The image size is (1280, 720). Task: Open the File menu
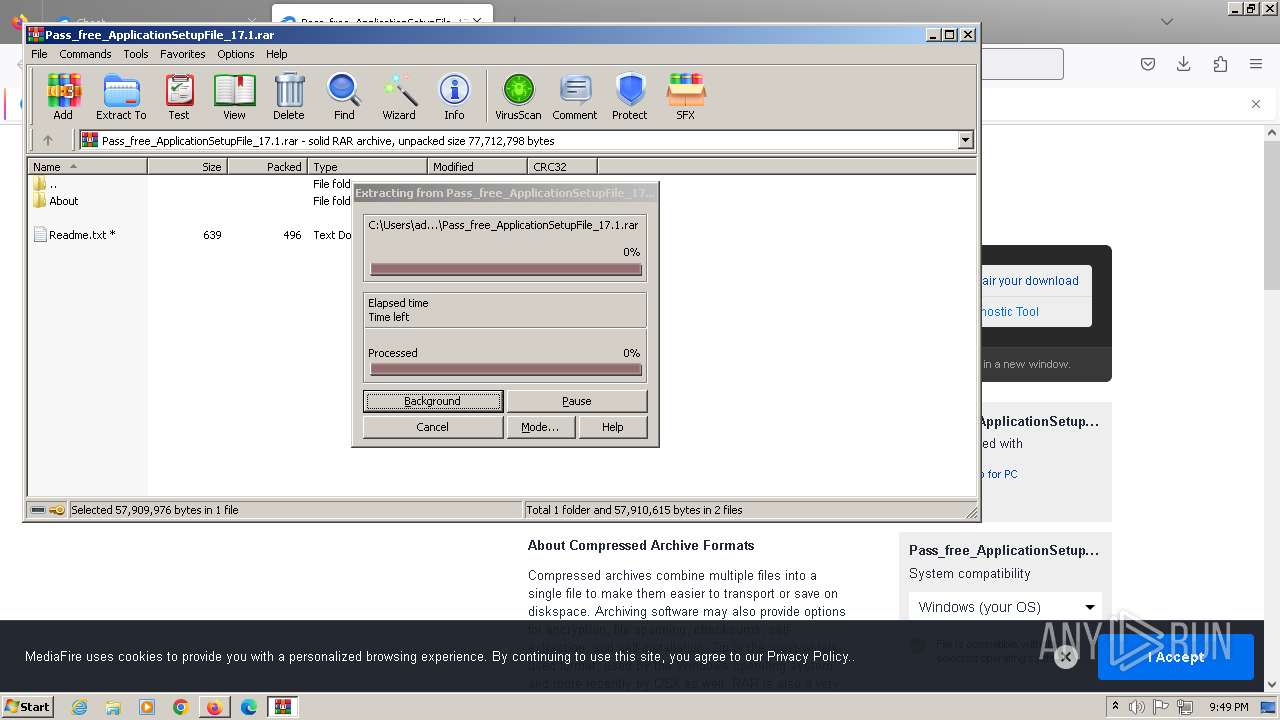pos(39,54)
